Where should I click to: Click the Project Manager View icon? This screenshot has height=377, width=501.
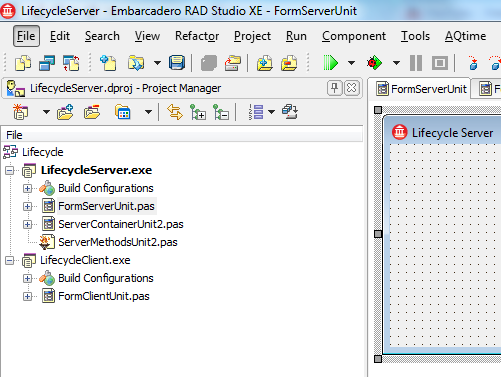(122, 112)
